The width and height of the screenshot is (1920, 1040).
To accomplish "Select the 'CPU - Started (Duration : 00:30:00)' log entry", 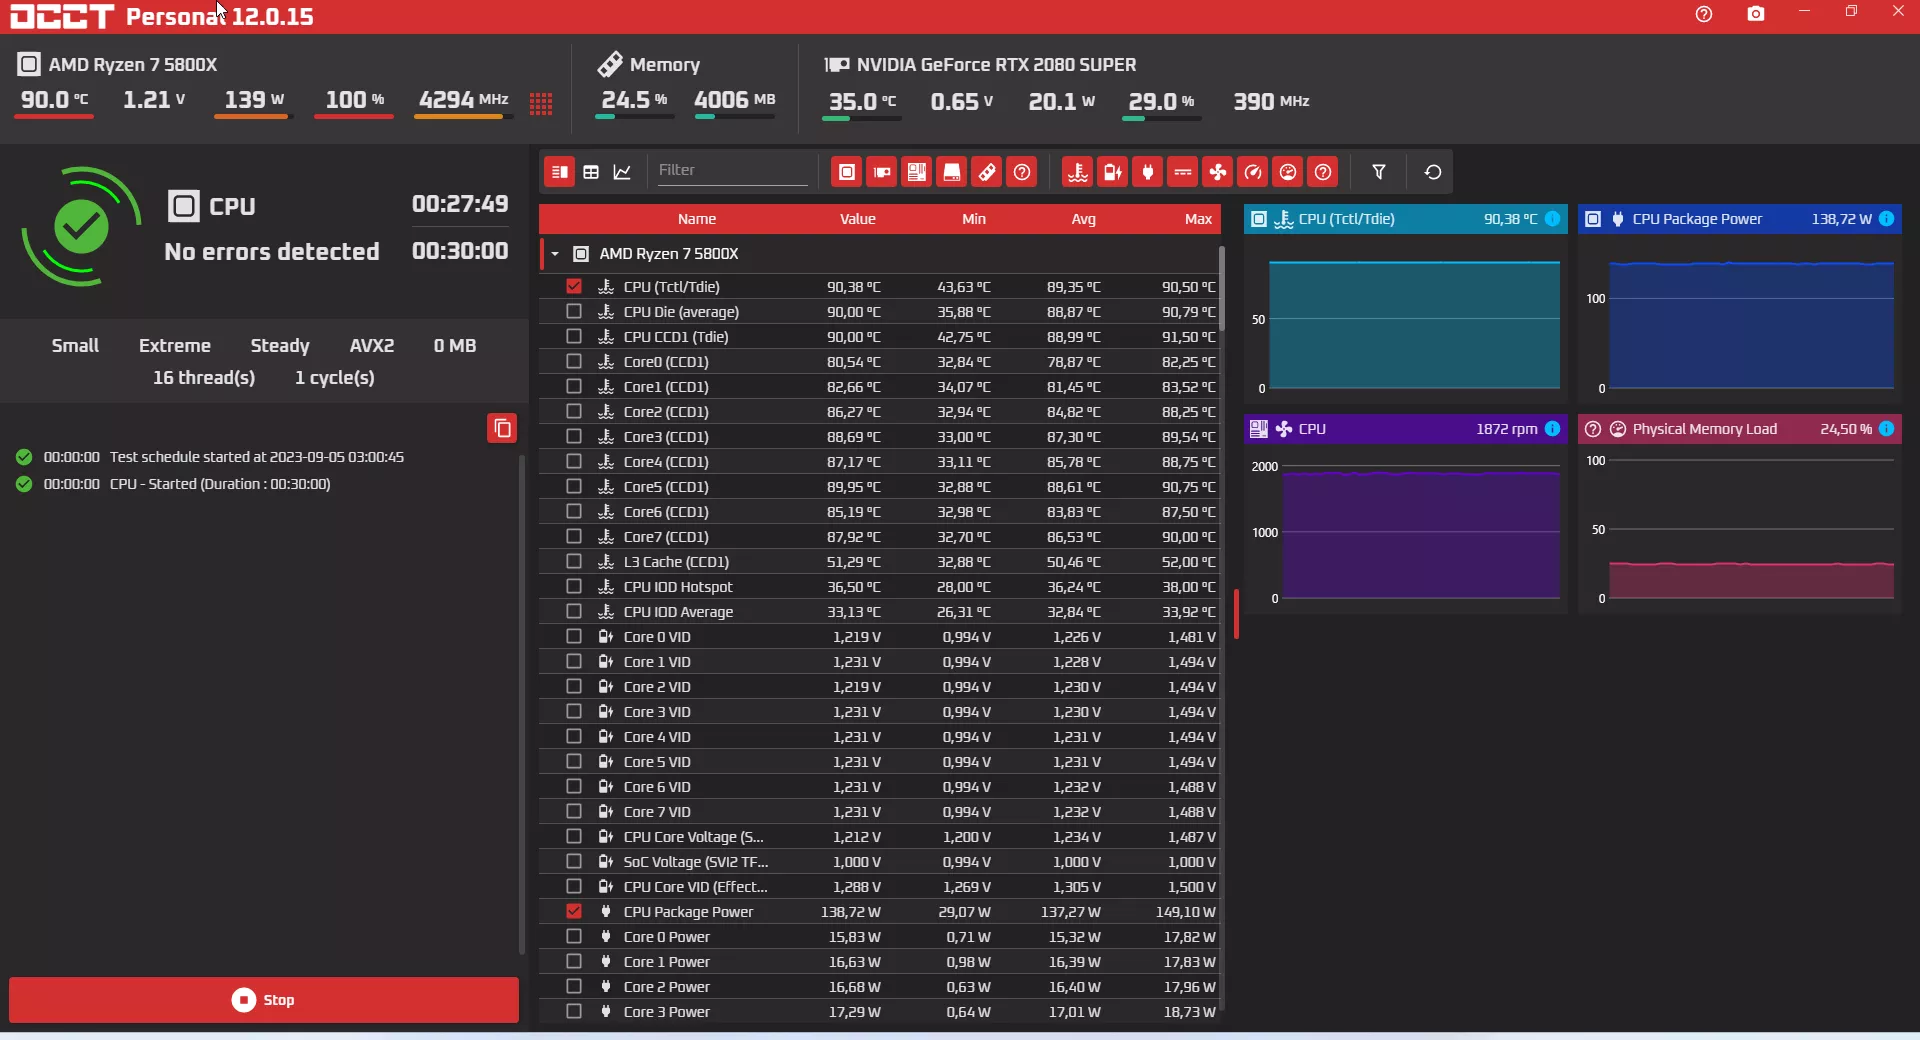I will pyautogui.click(x=220, y=484).
